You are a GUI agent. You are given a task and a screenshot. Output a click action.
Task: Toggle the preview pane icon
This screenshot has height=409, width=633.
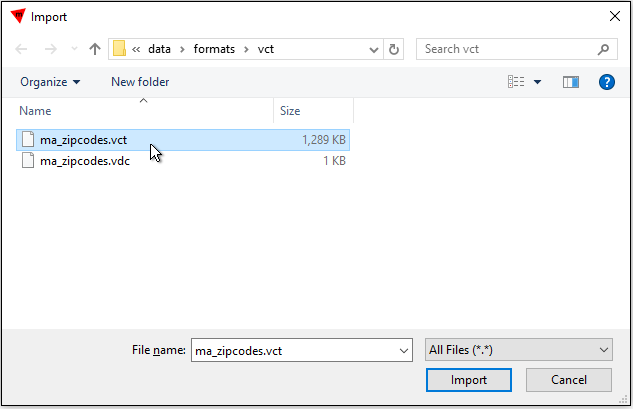(571, 82)
